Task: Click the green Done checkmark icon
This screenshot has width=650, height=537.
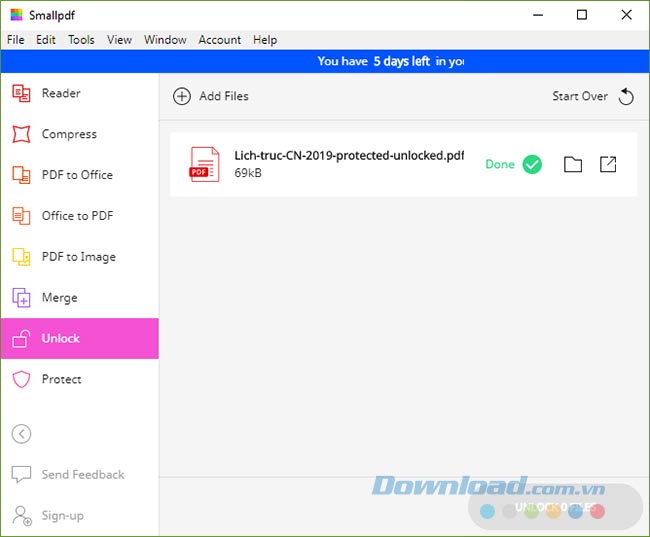Action: [x=532, y=164]
